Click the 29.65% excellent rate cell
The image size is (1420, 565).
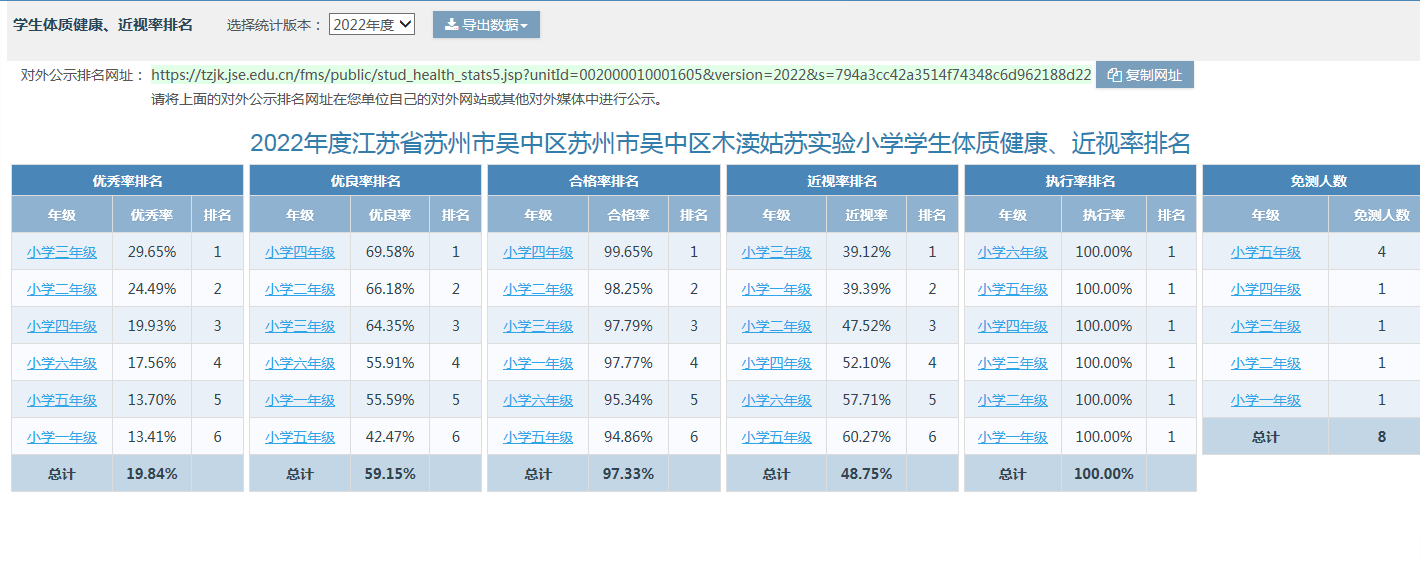click(152, 252)
